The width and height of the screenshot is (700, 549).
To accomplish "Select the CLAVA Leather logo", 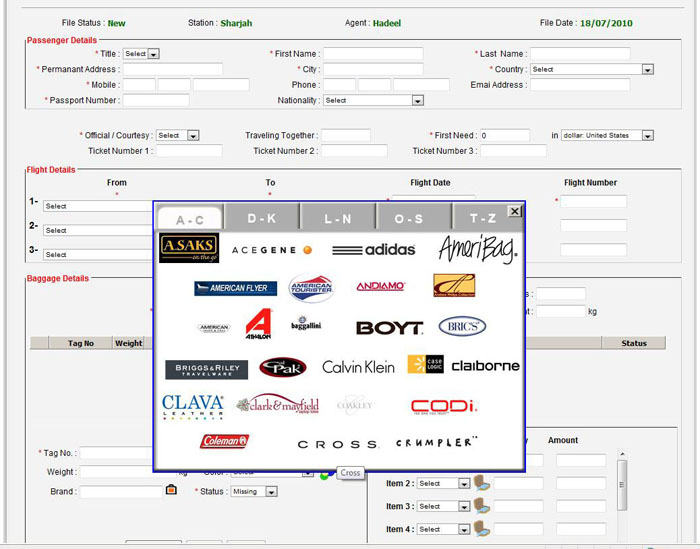I will (193, 405).
